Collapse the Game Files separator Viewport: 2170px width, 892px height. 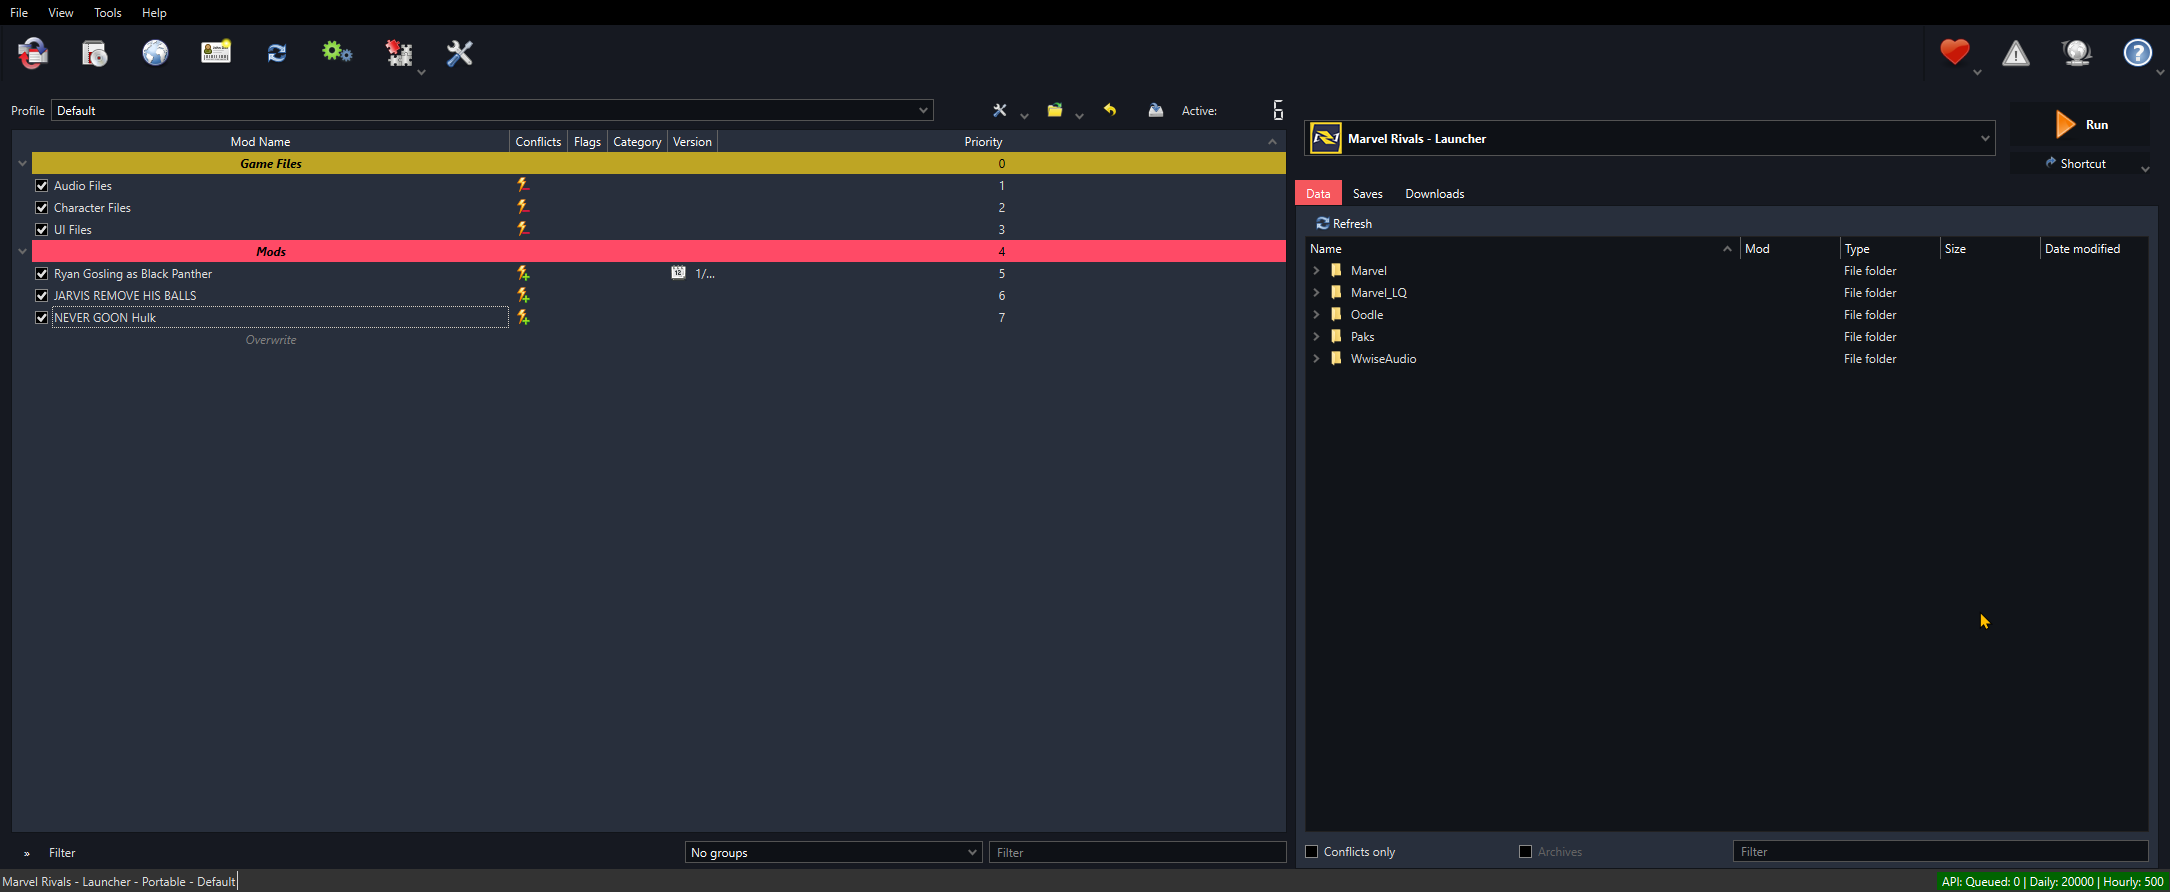[22, 163]
